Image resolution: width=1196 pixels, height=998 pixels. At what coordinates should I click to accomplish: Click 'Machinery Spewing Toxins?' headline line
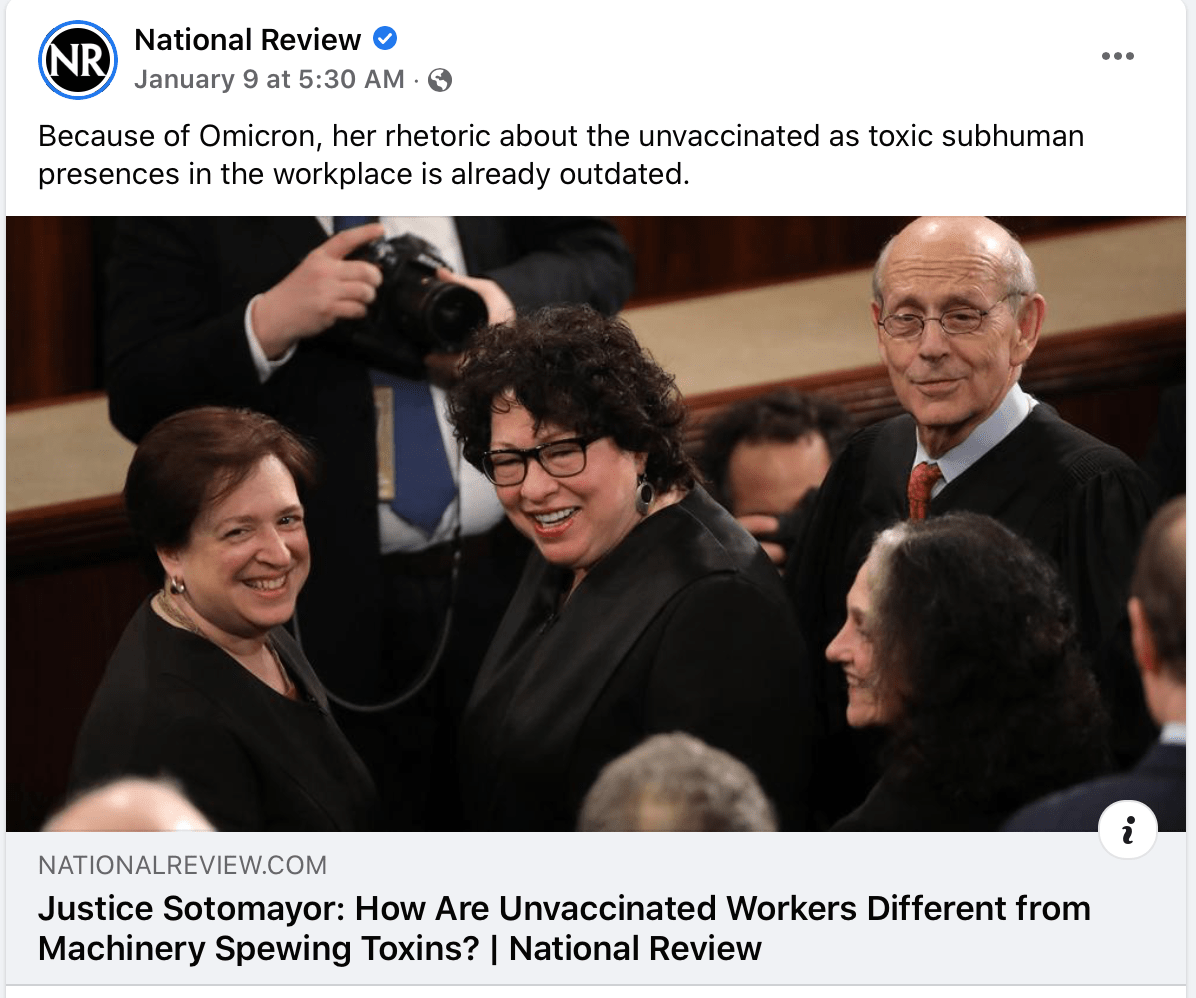pyautogui.click(x=259, y=948)
